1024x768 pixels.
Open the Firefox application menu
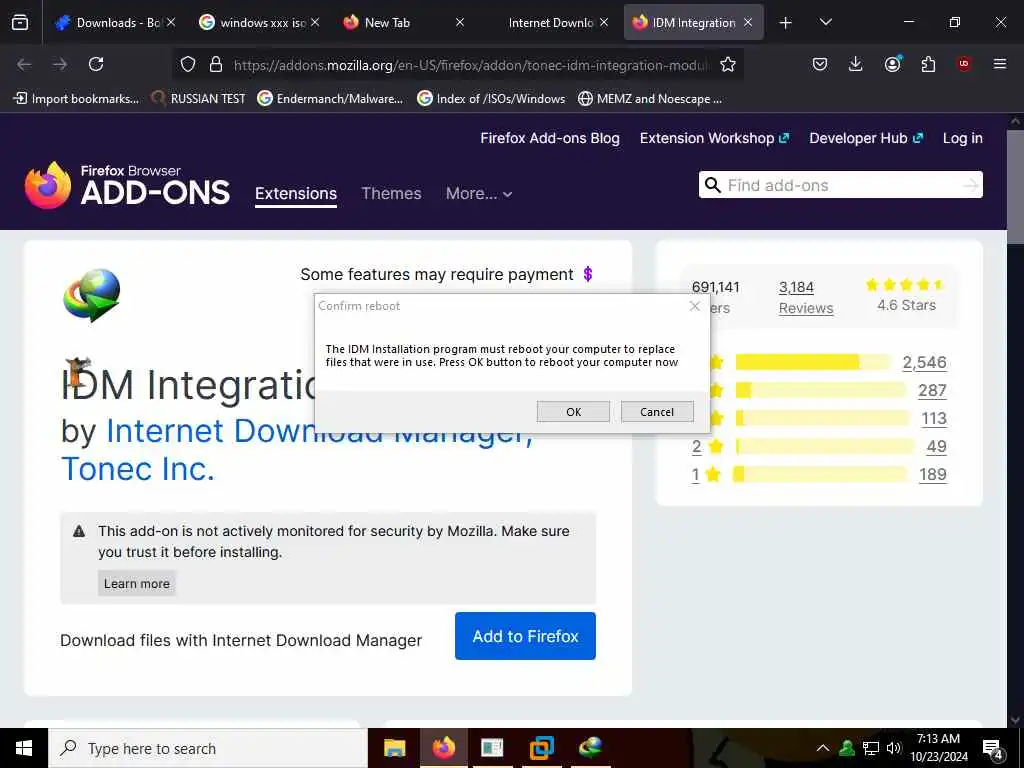[999, 64]
